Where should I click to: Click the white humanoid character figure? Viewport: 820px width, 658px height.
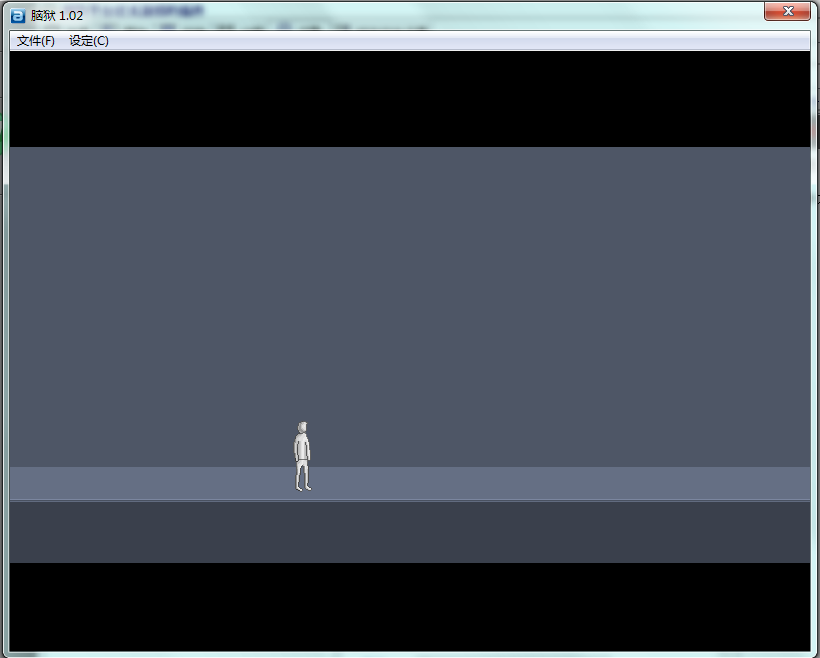click(x=302, y=456)
